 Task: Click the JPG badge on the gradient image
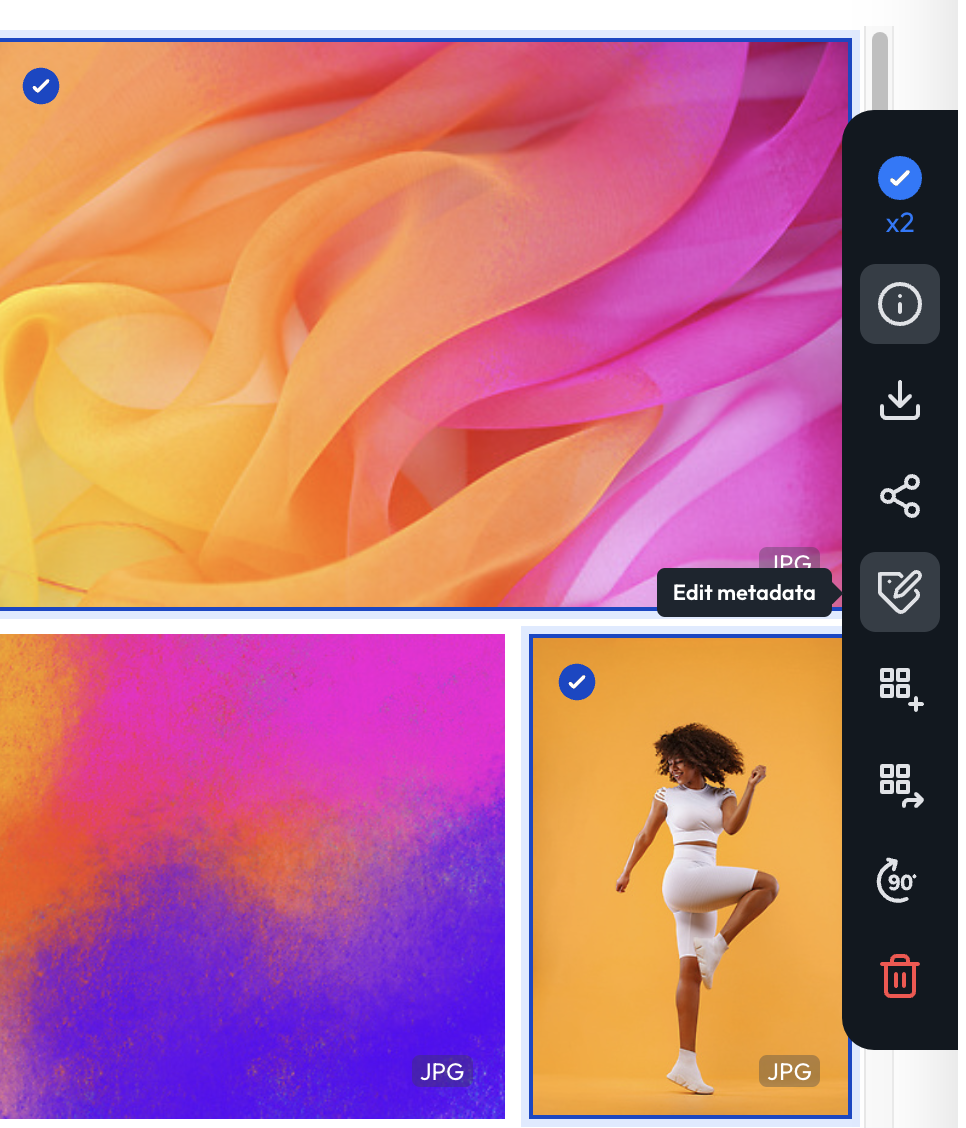(441, 1071)
